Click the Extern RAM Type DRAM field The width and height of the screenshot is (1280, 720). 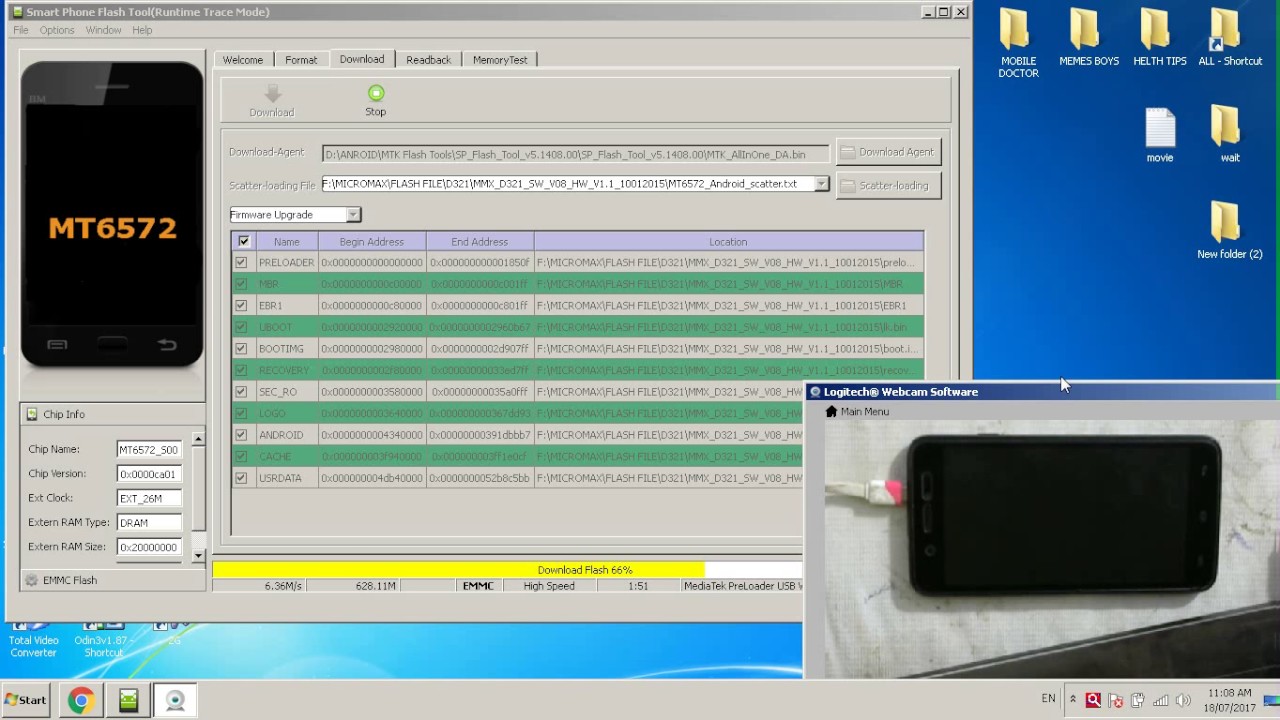[x=149, y=523]
